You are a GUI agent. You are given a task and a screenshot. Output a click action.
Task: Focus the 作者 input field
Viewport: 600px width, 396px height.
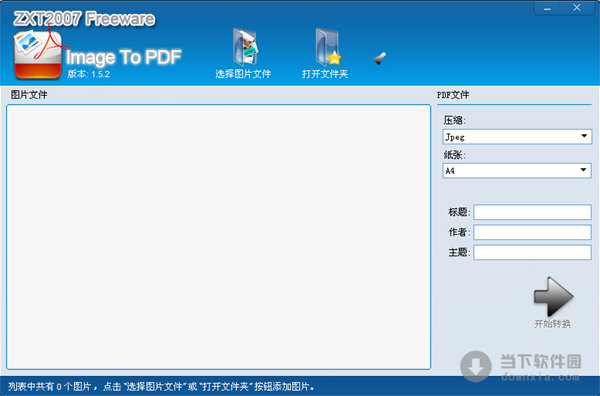pyautogui.click(x=532, y=232)
